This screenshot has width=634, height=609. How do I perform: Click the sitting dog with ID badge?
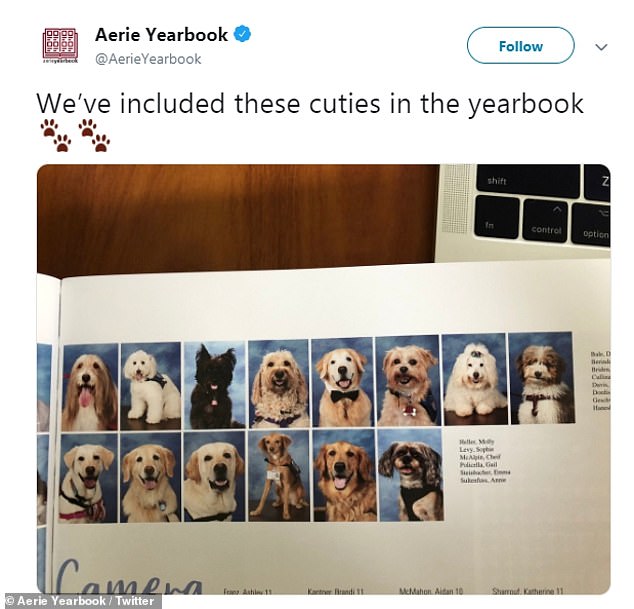(x=278, y=475)
